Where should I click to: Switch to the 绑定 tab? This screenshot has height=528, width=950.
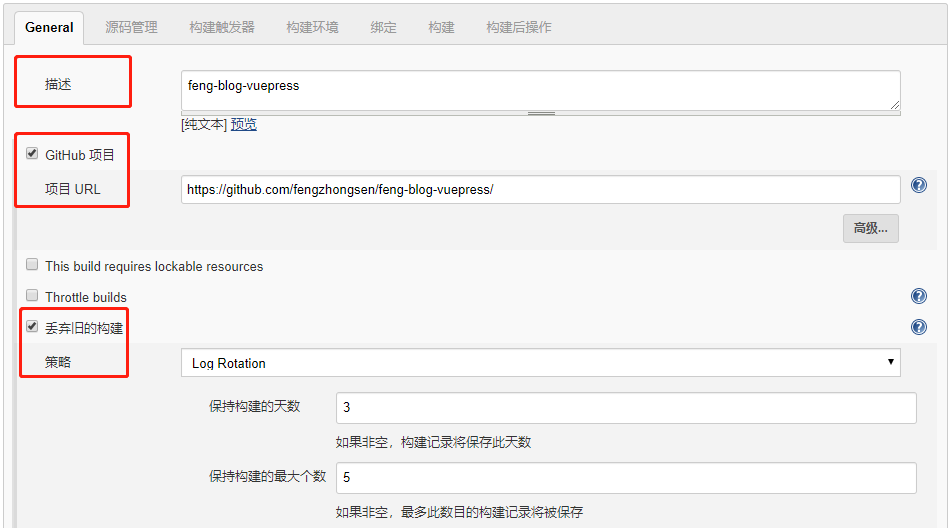coord(383,27)
